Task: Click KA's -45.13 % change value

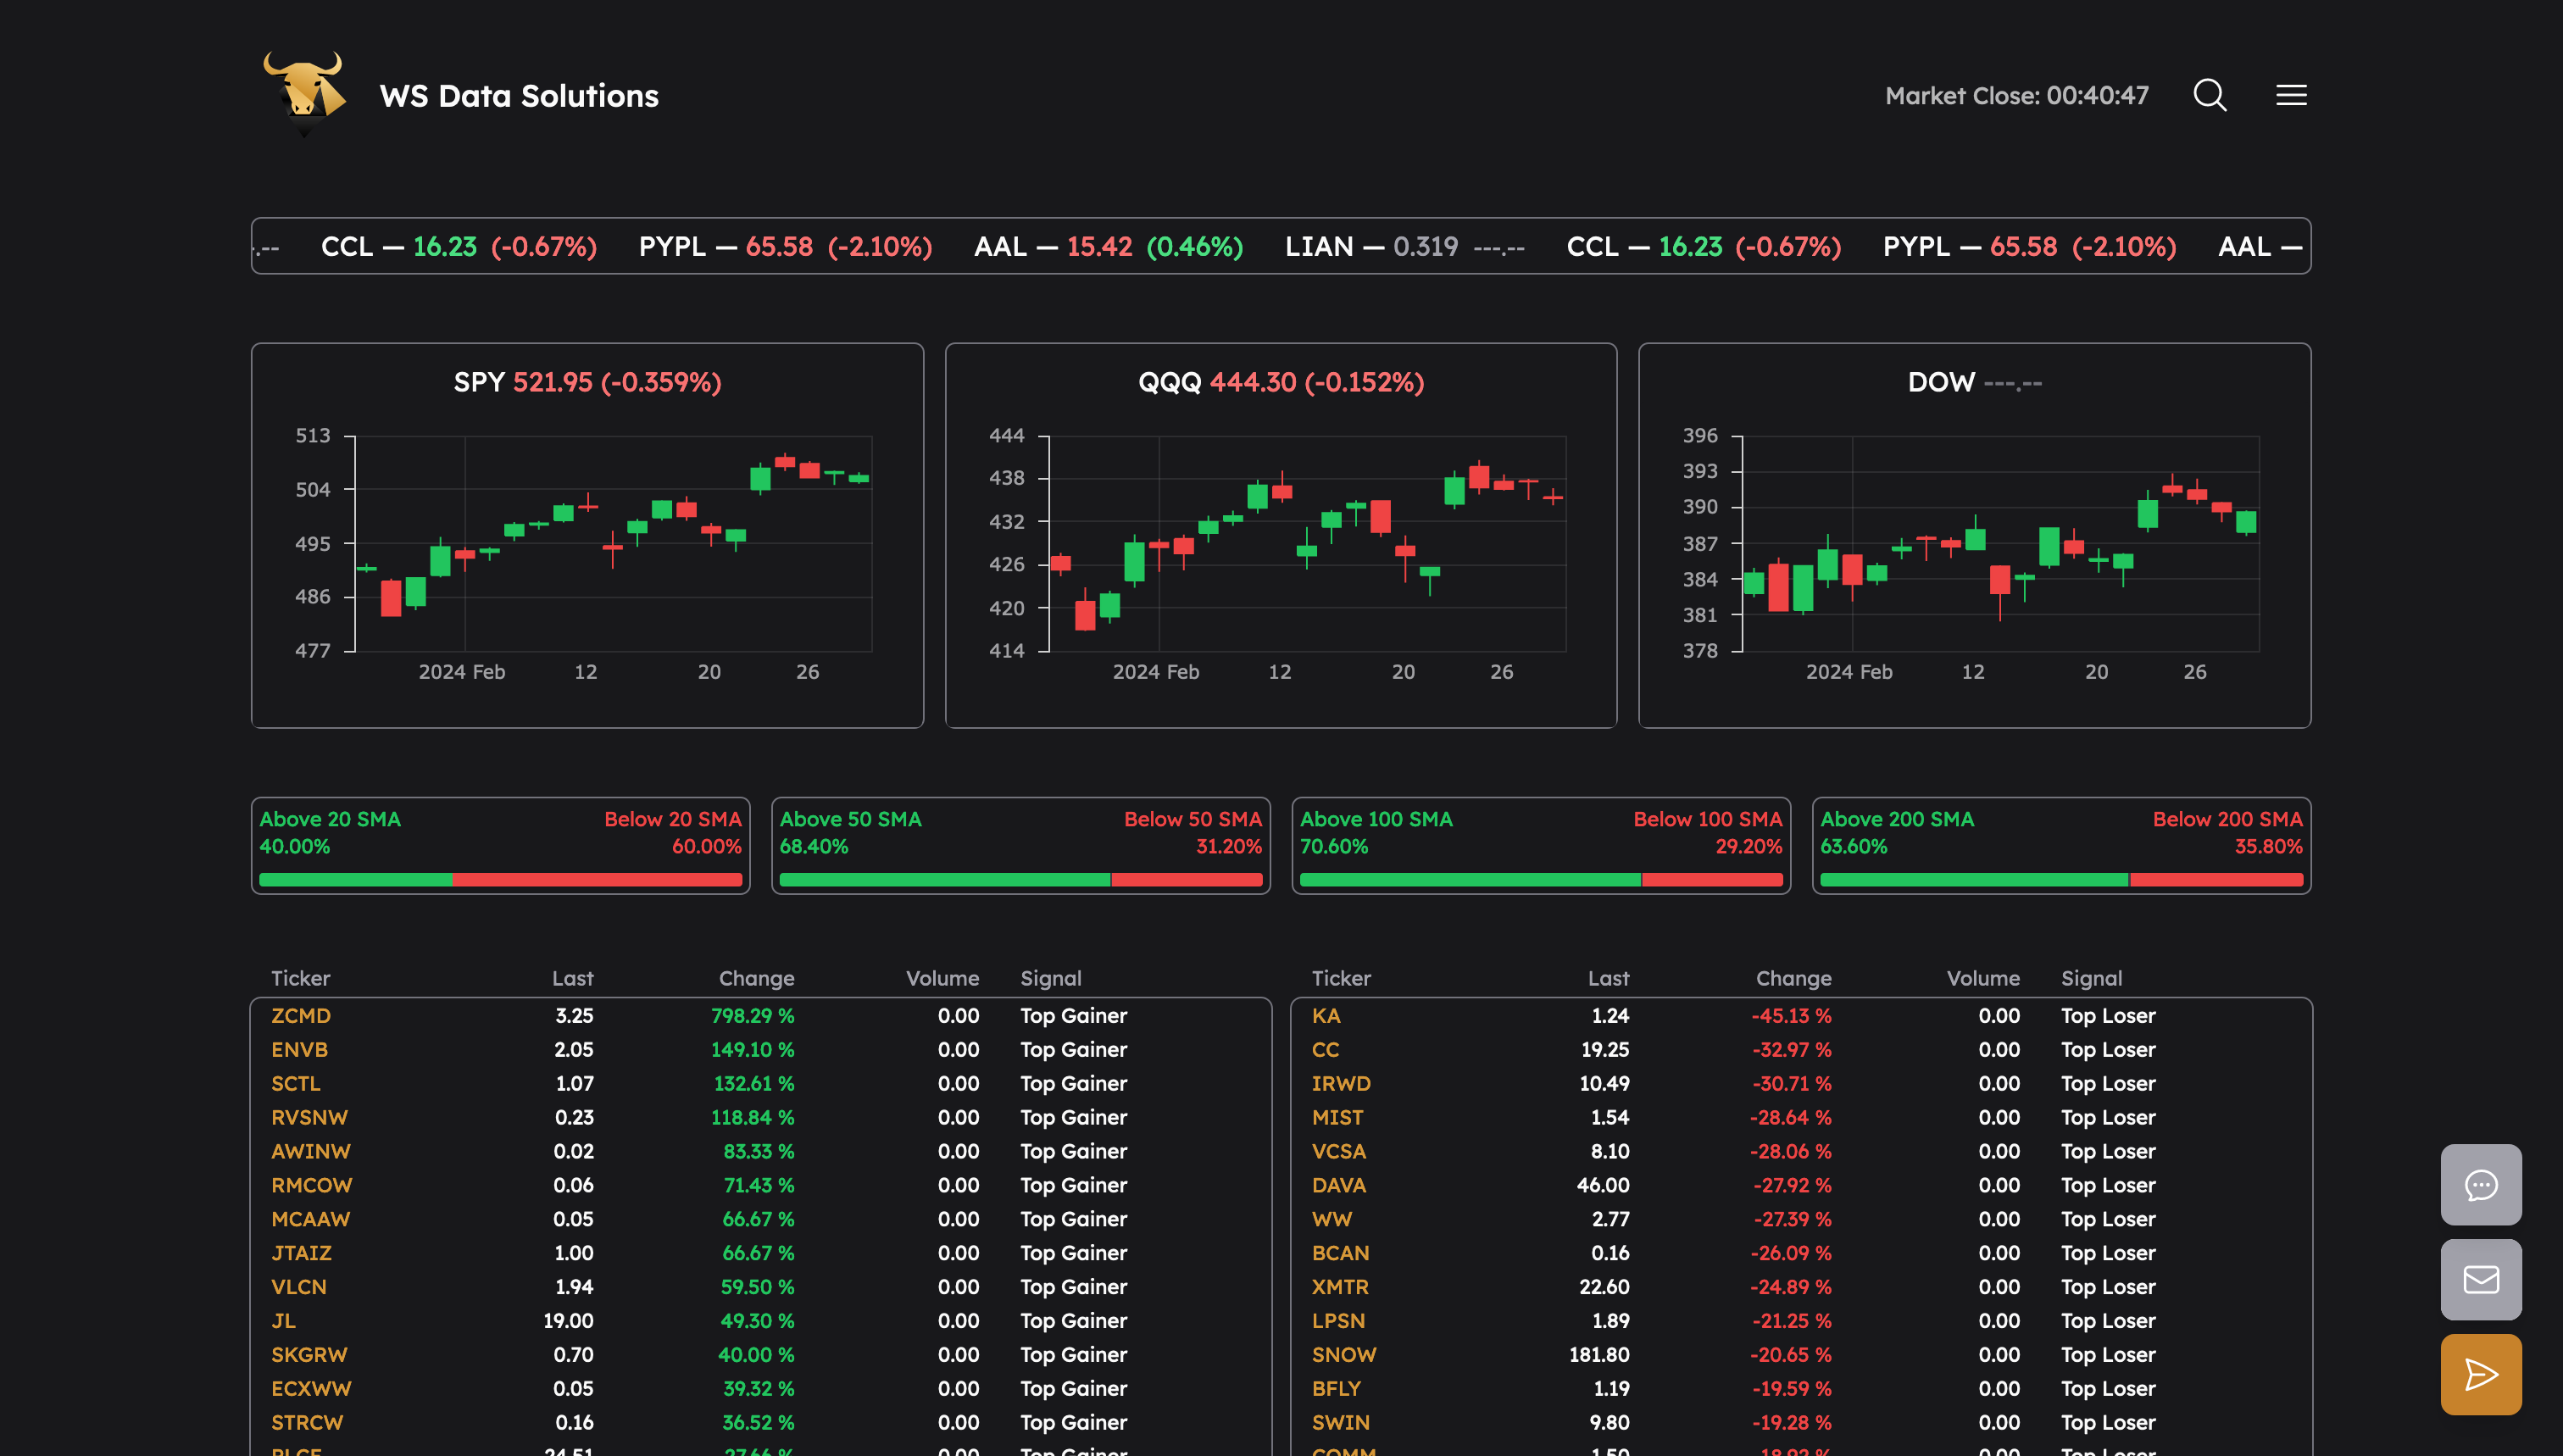Action: click(x=1791, y=1016)
